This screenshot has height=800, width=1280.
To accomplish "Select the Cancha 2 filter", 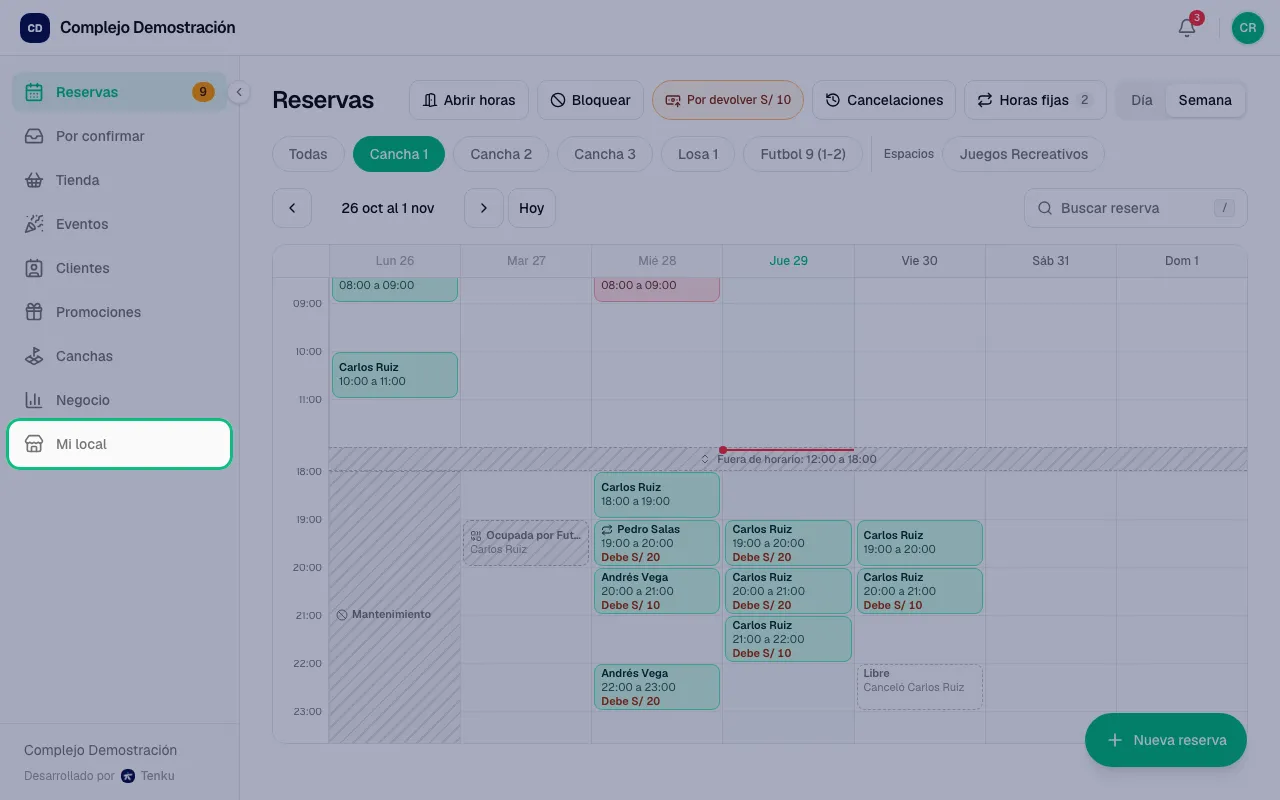I will click(x=501, y=154).
